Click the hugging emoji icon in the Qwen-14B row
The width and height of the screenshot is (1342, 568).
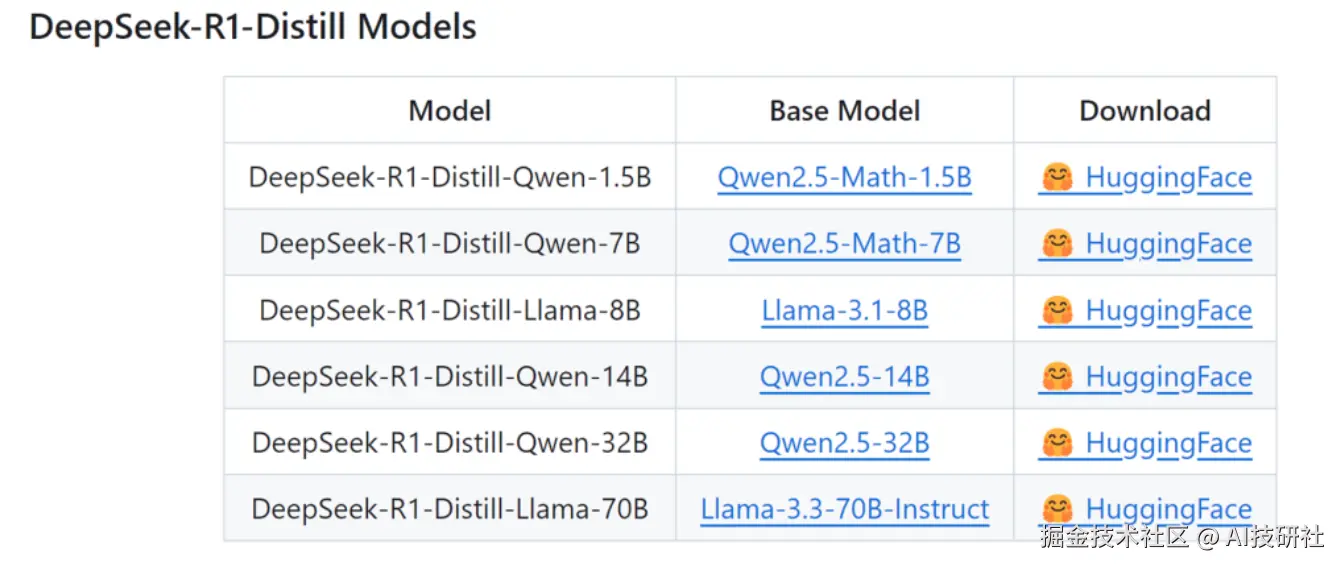pyautogui.click(x=1057, y=377)
